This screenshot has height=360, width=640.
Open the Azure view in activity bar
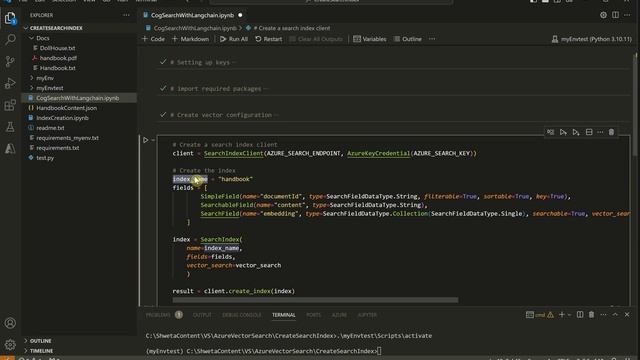pos(10,149)
